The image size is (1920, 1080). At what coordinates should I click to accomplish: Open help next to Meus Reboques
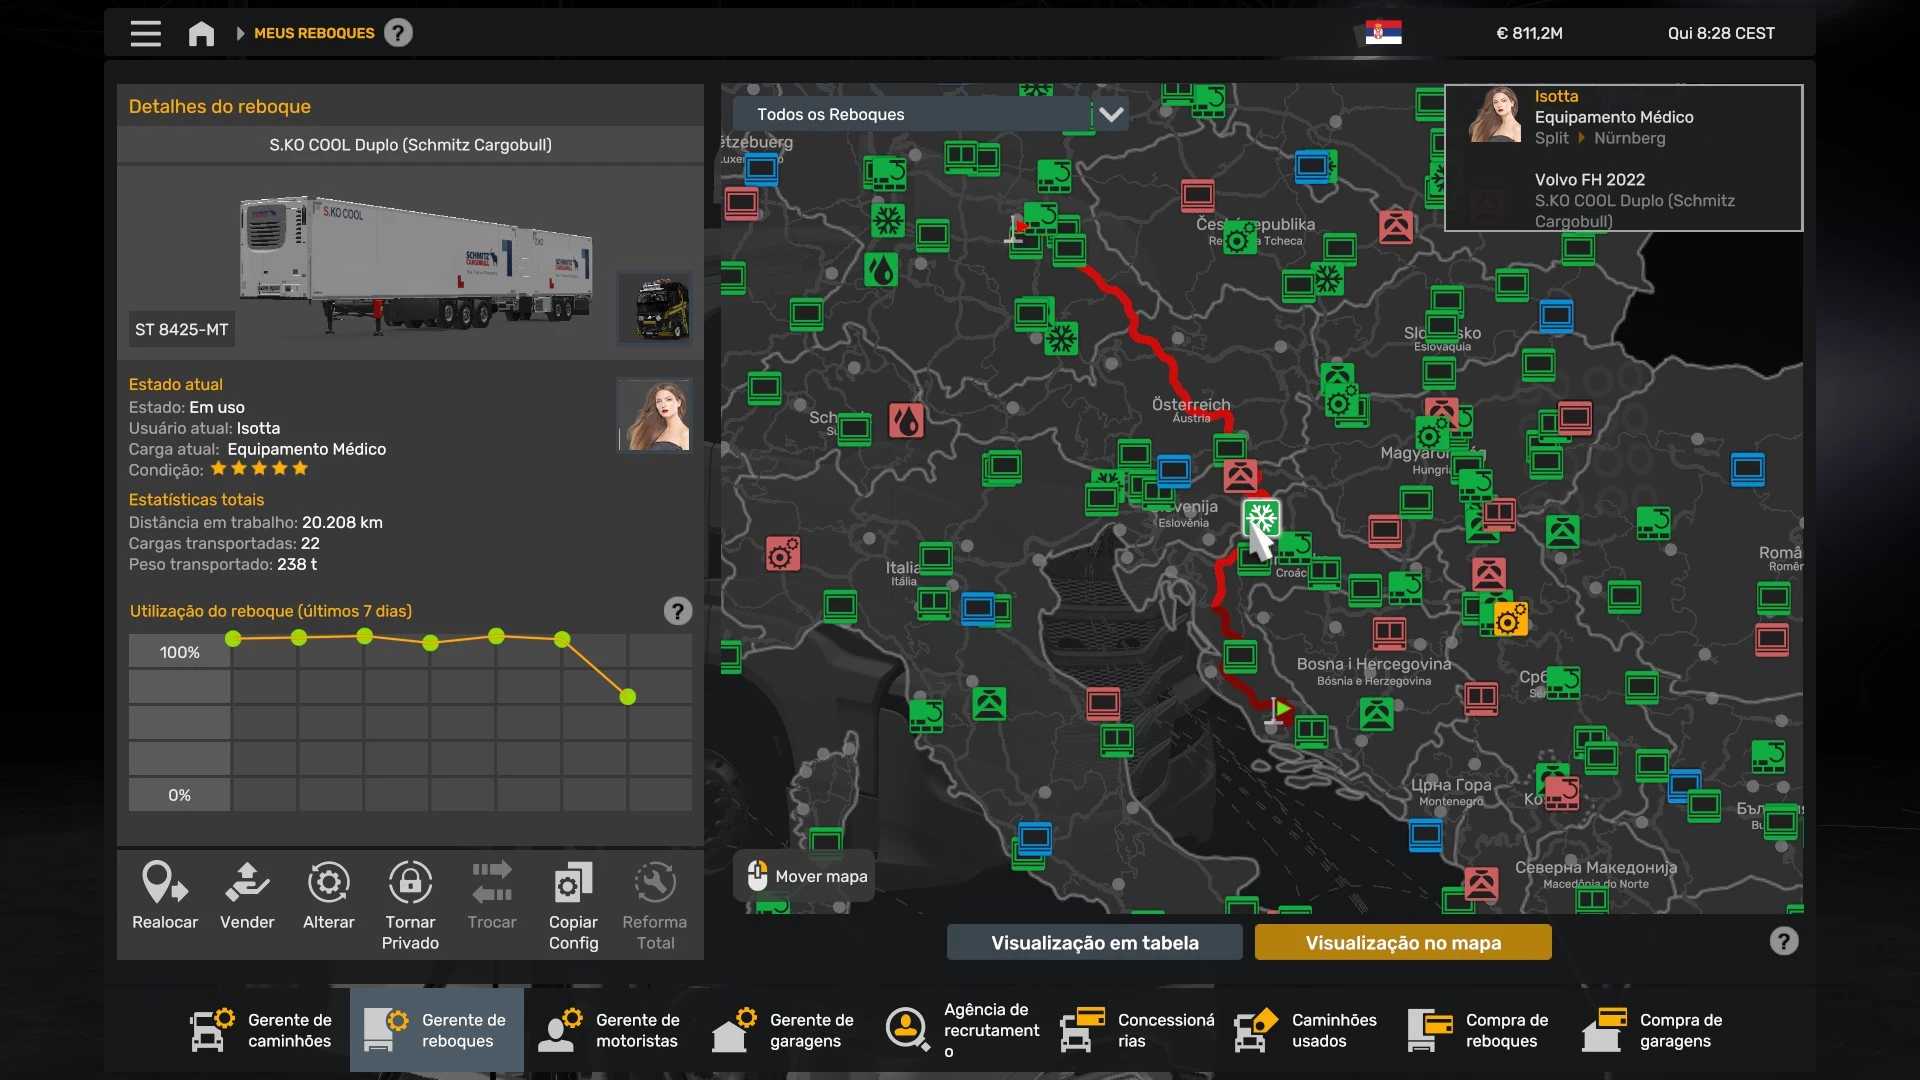coord(398,33)
